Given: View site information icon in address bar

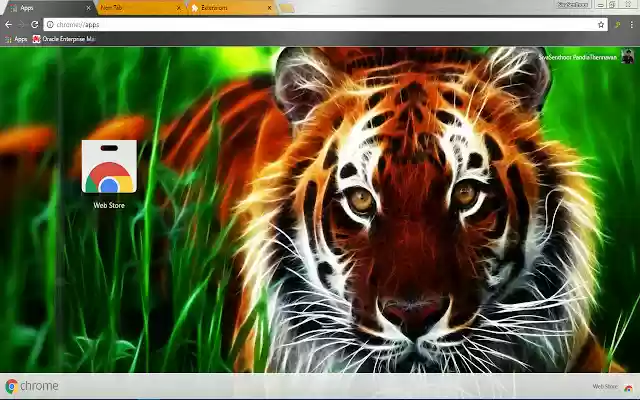Looking at the screenshot, I should [x=50, y=24].
